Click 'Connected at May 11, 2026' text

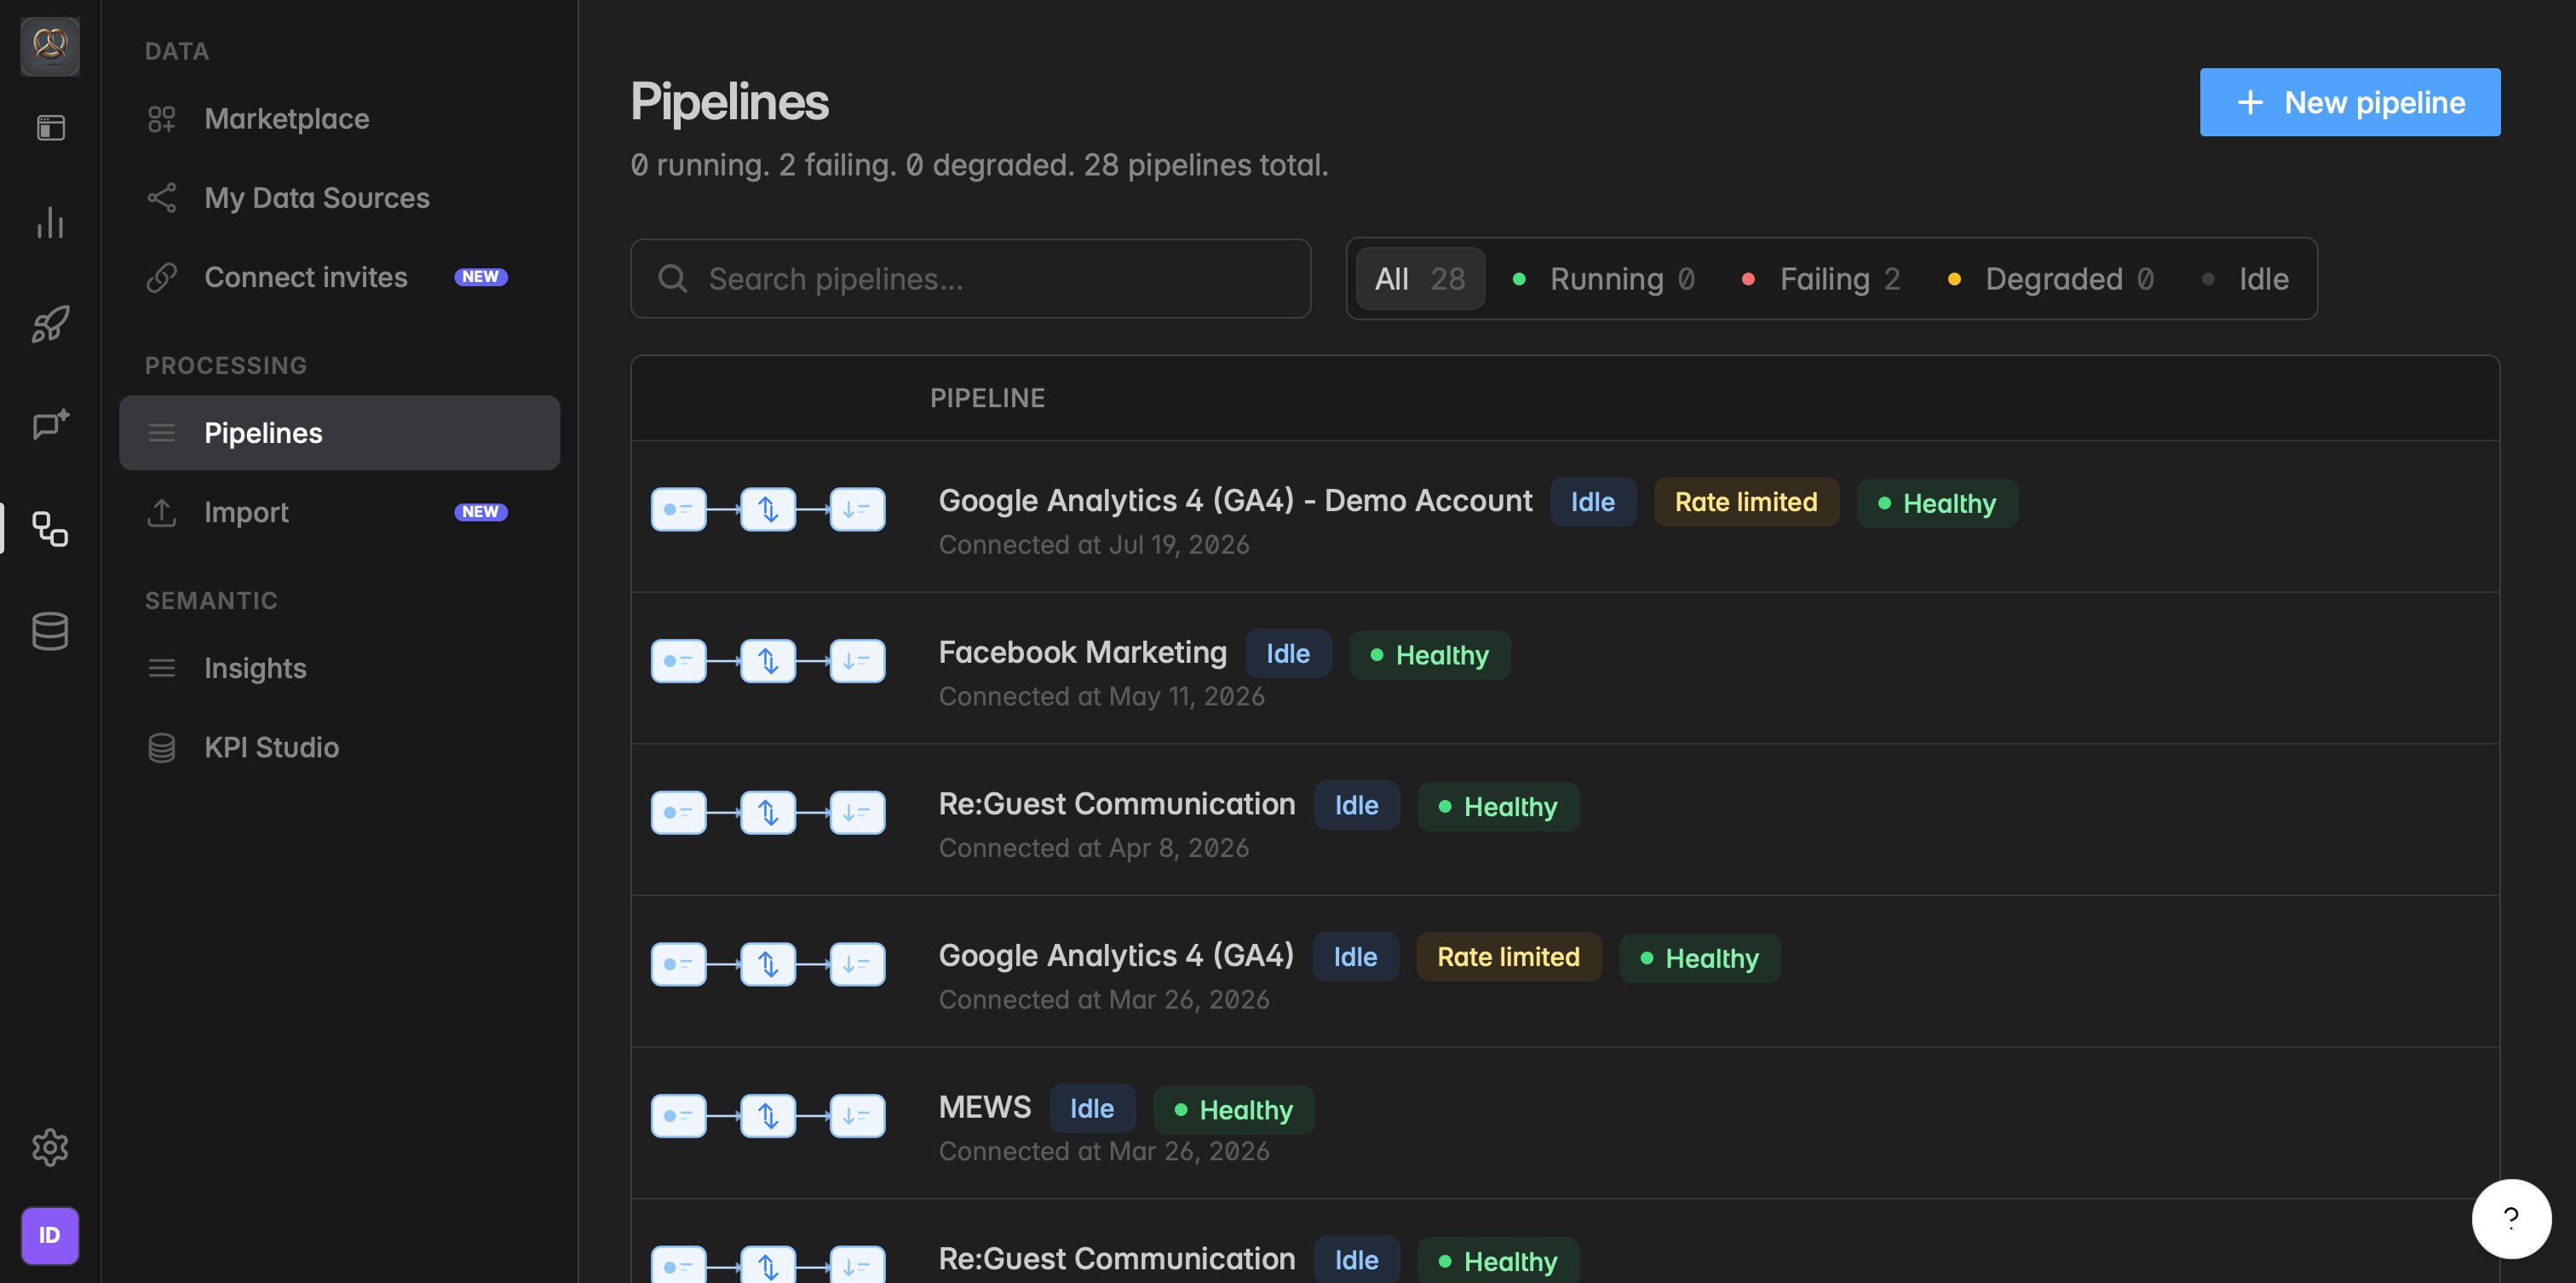point(1102,697)
